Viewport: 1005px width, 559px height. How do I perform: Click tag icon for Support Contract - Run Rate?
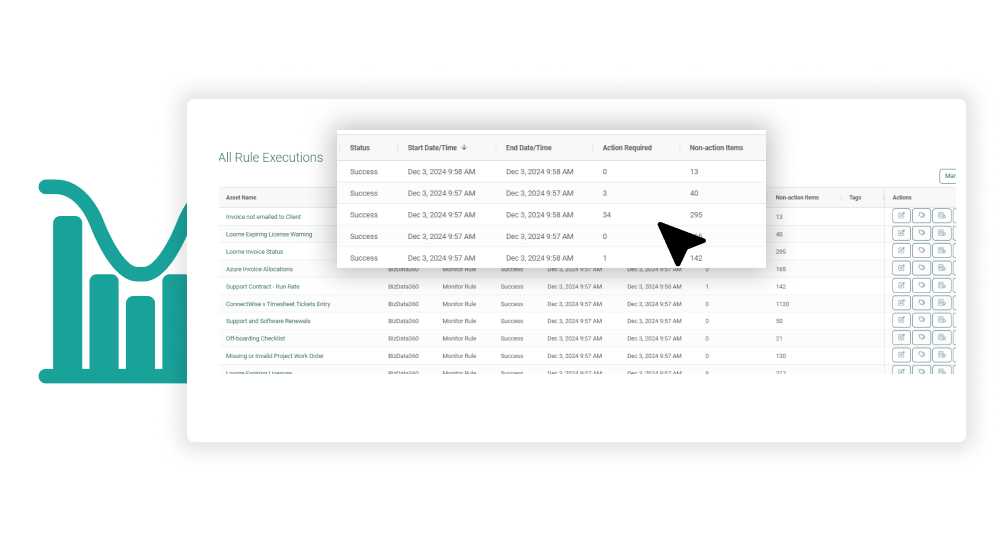pyautogui.click(x=922, y=285)
